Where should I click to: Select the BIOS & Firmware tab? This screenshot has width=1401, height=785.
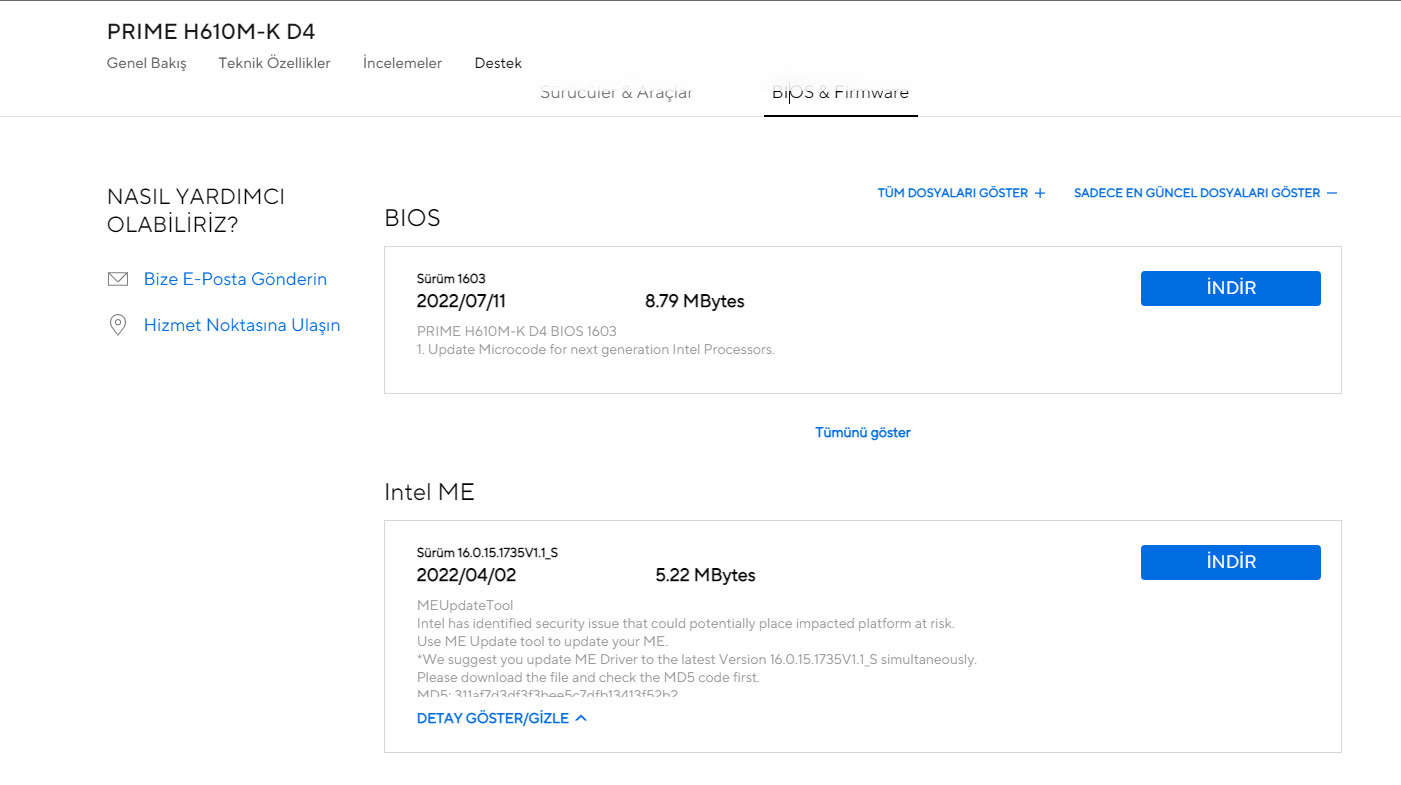pyautogui.click(x=840, y=94)
